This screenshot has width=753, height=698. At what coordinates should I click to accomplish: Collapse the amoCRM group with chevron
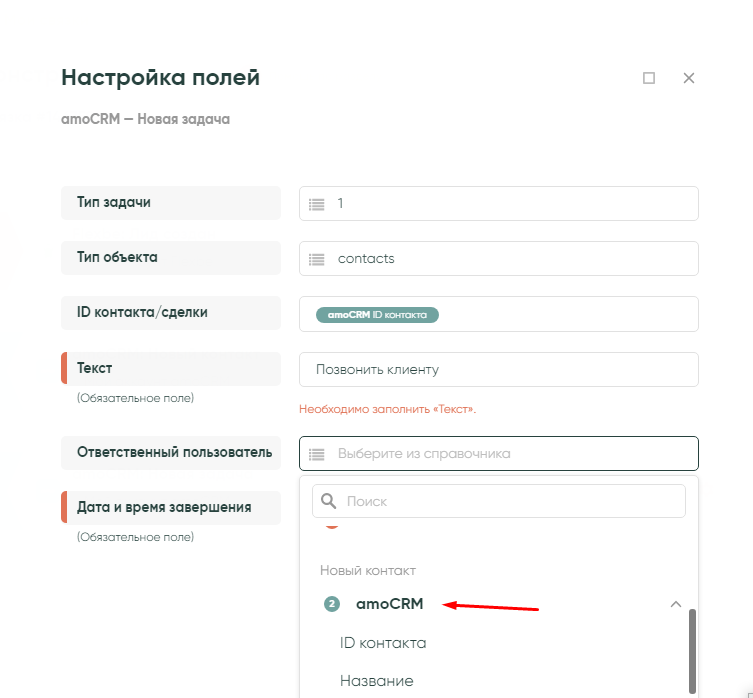tap(676, 604)
